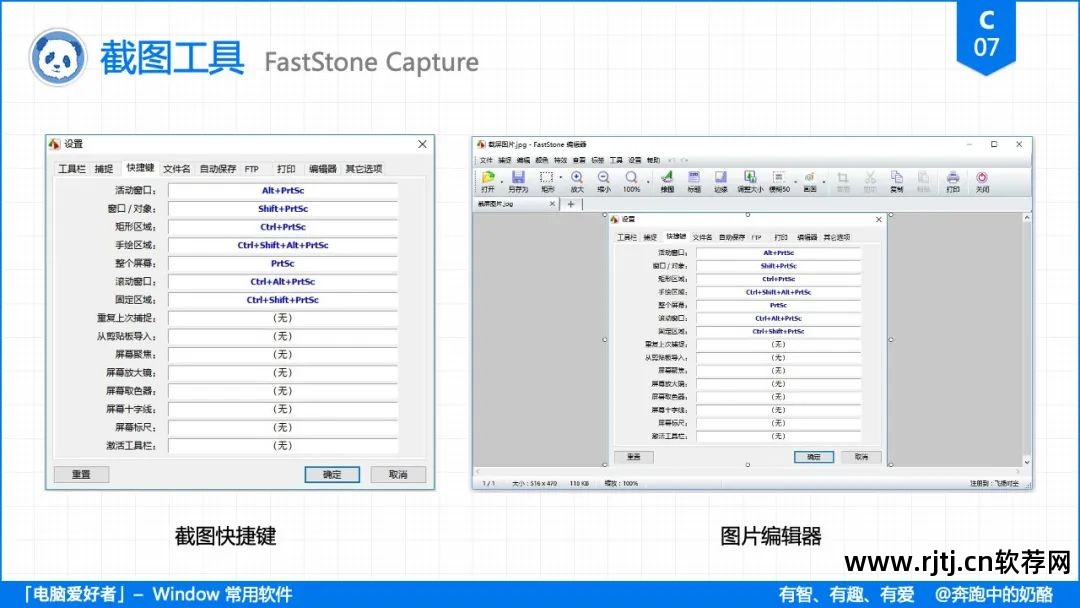Screen dimensions: 1080x608
Task: Open the 特效 menu in editor
Action: [561, 160]
